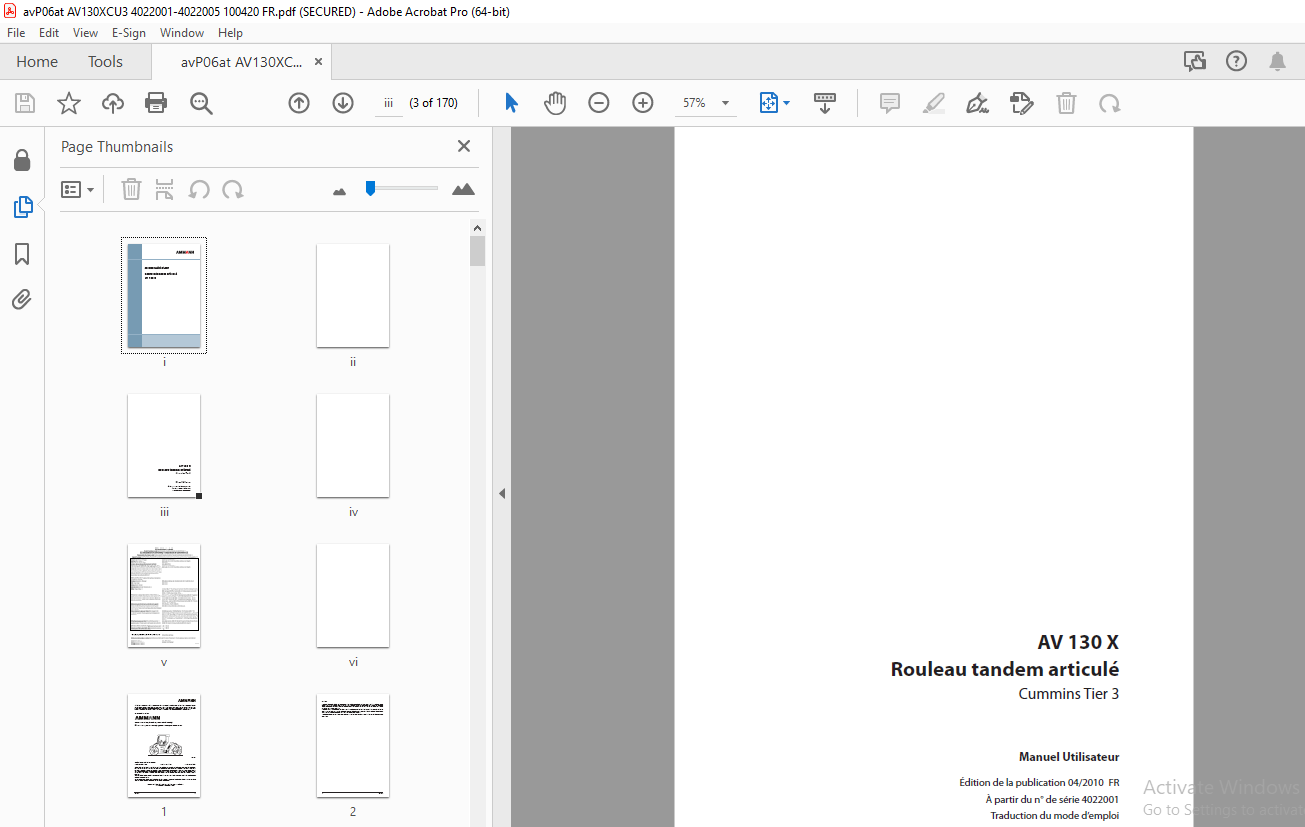Click the insert page break icon in thumbnails
1305x827 pixels.
(165, 189)
